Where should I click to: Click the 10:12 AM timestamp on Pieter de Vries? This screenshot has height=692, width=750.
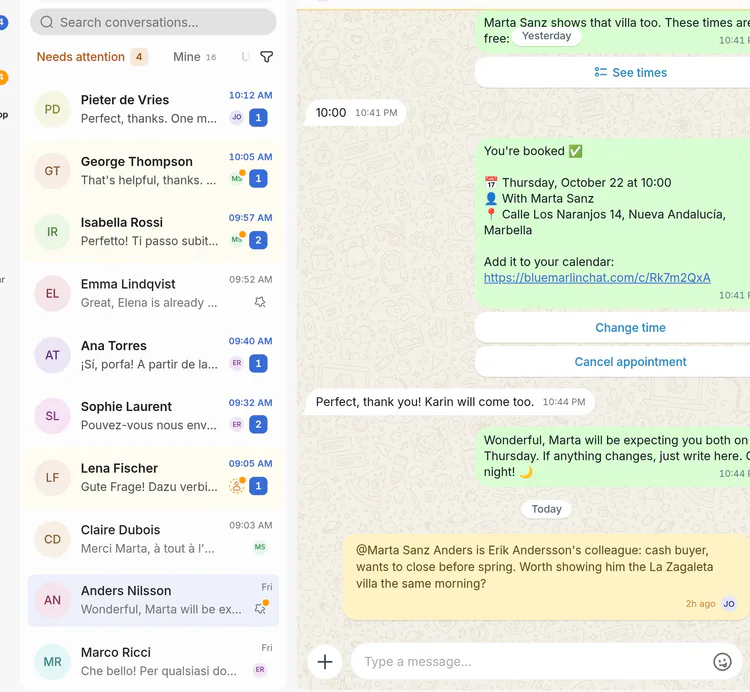tap(251, 95)
